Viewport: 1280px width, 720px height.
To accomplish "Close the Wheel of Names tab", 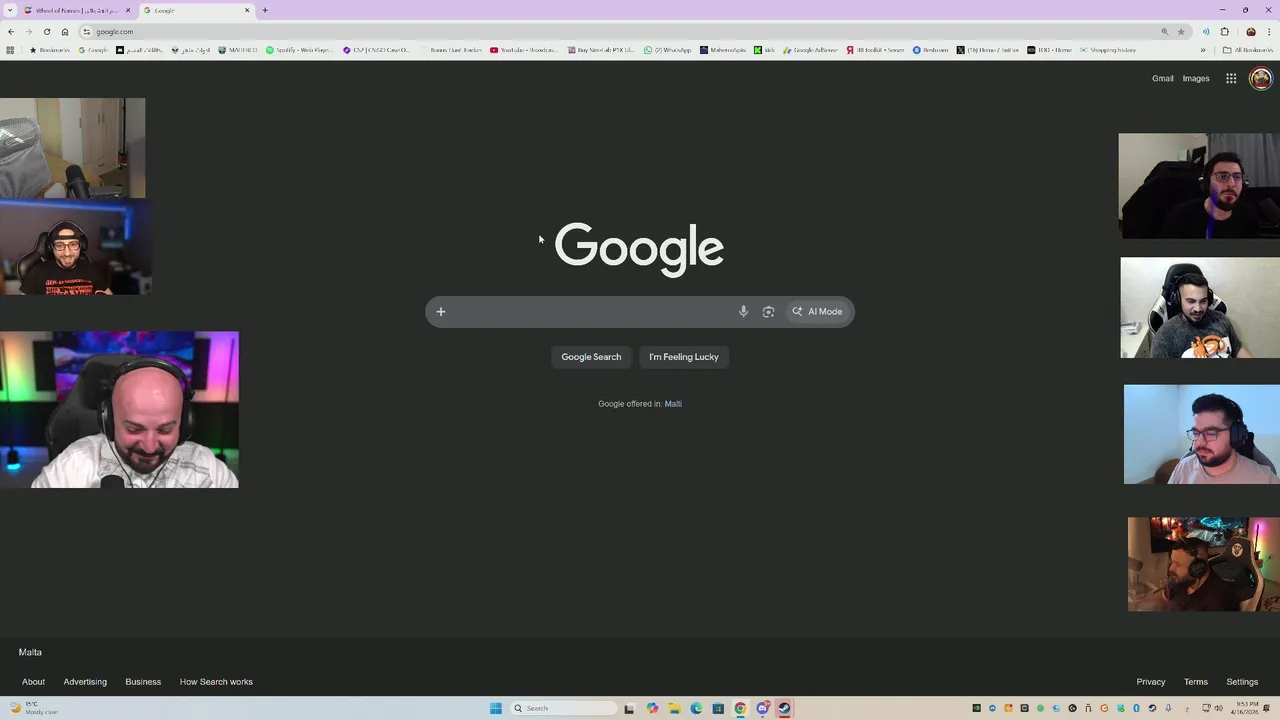I will 128,10.
